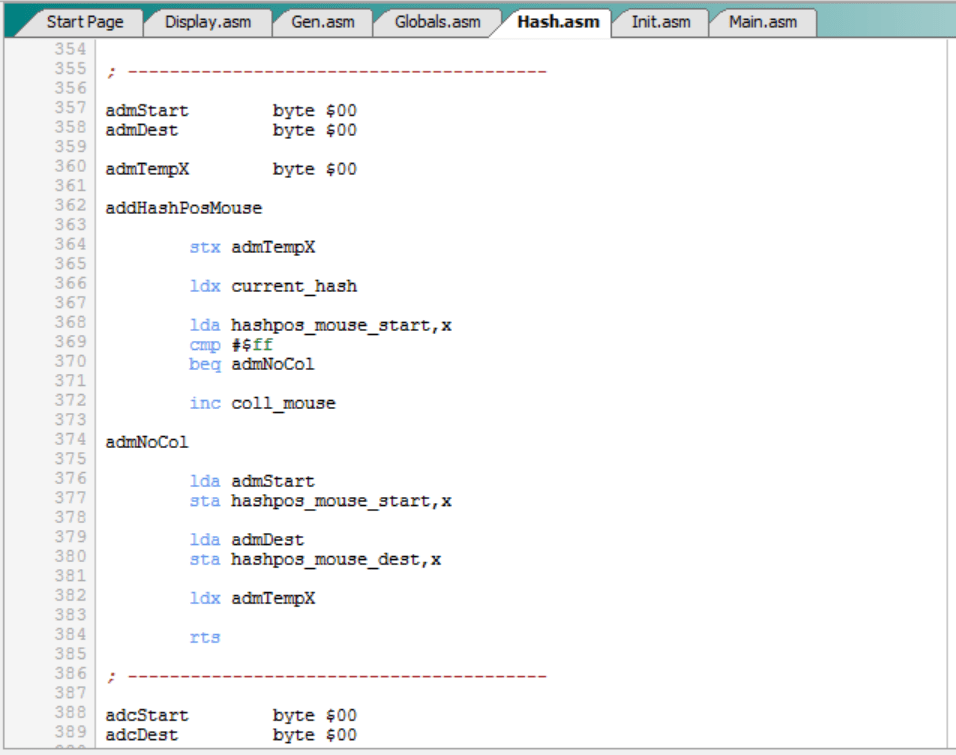Click the cmp #$ff instruction
956x755 pixels.
coord(230,345)
